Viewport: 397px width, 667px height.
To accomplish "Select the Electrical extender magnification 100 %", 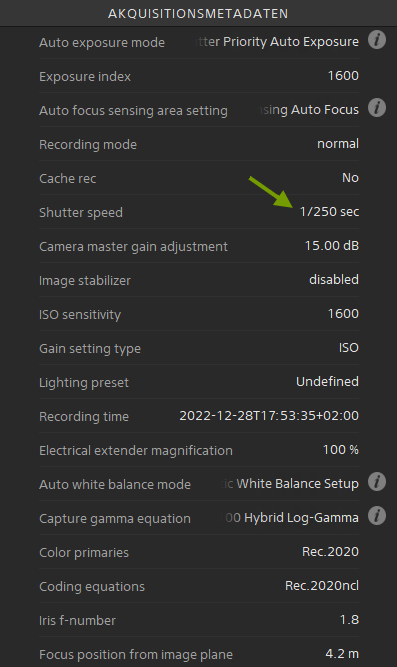I will click(341, 450).
